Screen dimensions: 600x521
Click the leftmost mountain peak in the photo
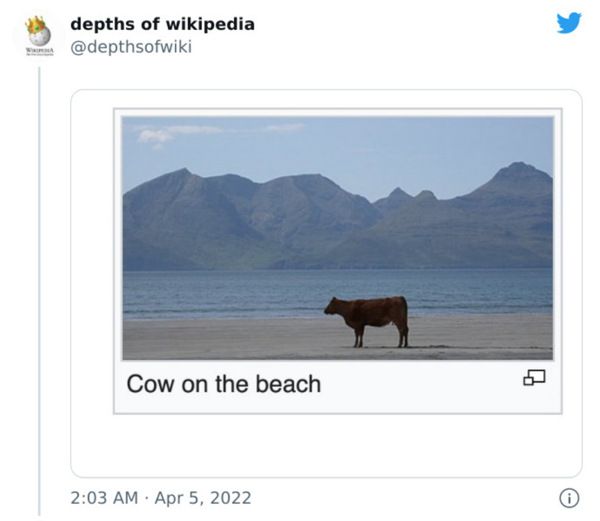click(179, 174)
